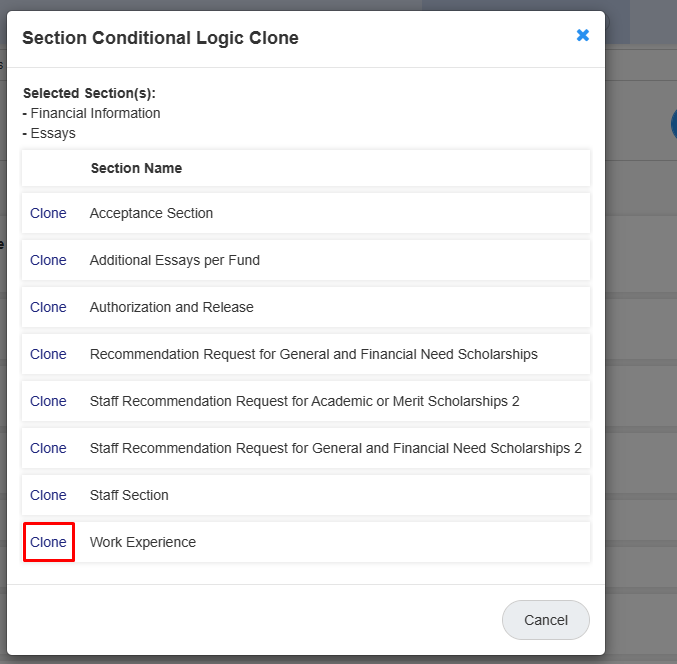The width and height of the screenshot is (677, 664).
Task: Click Clone next to Staff Section
Action: click(x=48, y=495)
